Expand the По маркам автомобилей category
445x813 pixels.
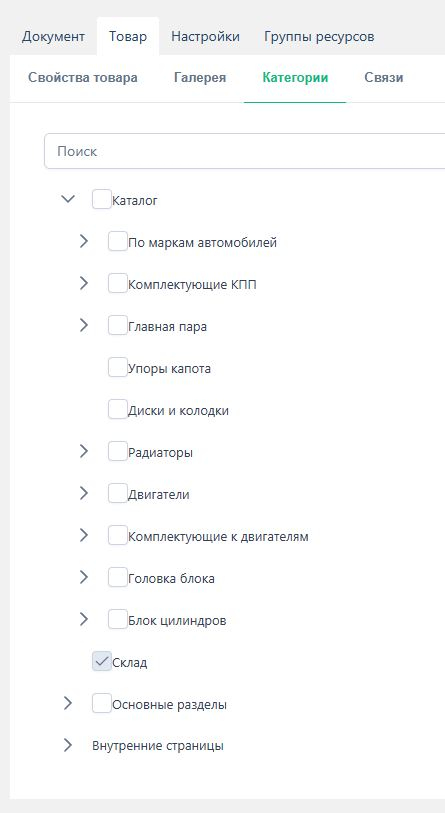point(84,242)
